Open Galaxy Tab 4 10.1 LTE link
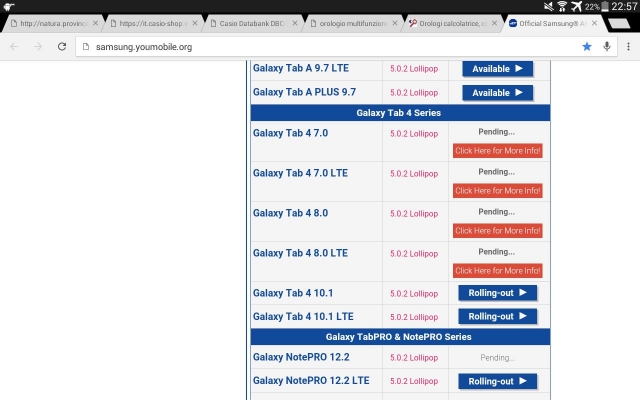Viewport: 640px width, 400px height. [x=303, y=316]
